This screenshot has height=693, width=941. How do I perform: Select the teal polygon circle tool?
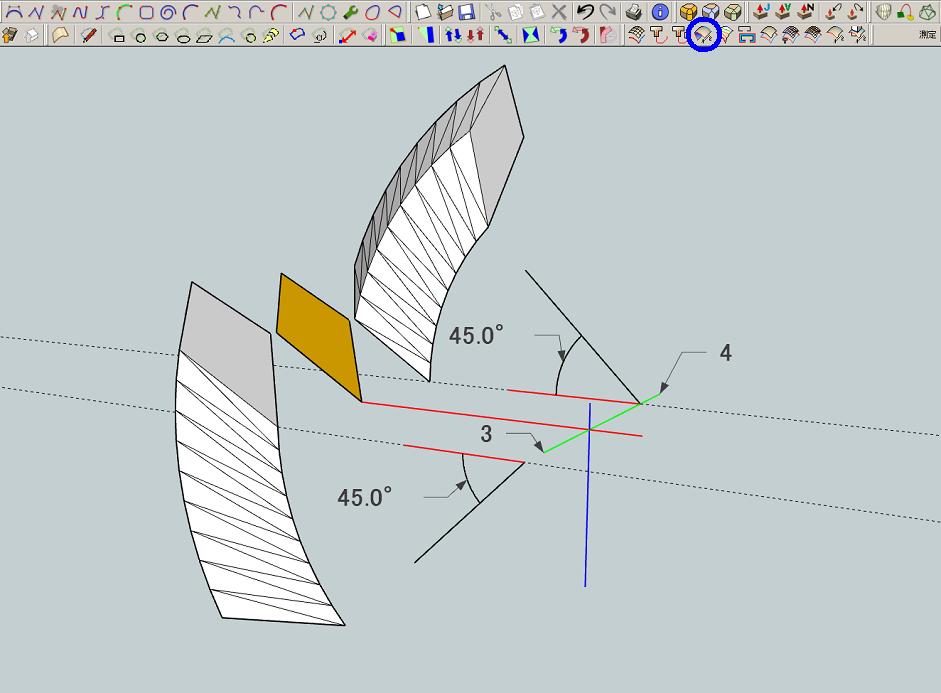pos(328,11)
